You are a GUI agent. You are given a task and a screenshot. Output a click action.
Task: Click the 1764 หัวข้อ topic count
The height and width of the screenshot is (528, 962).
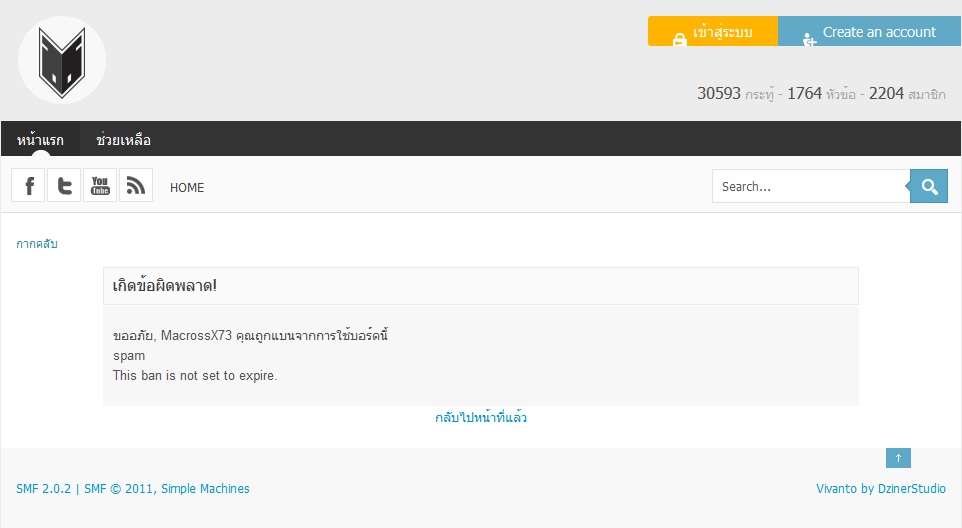click(821, 93)
